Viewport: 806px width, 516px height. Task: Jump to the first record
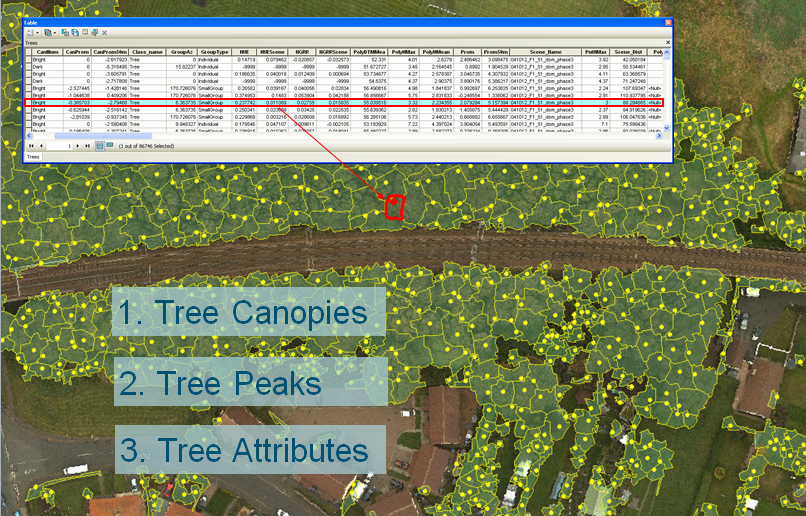tap(30, 146)
